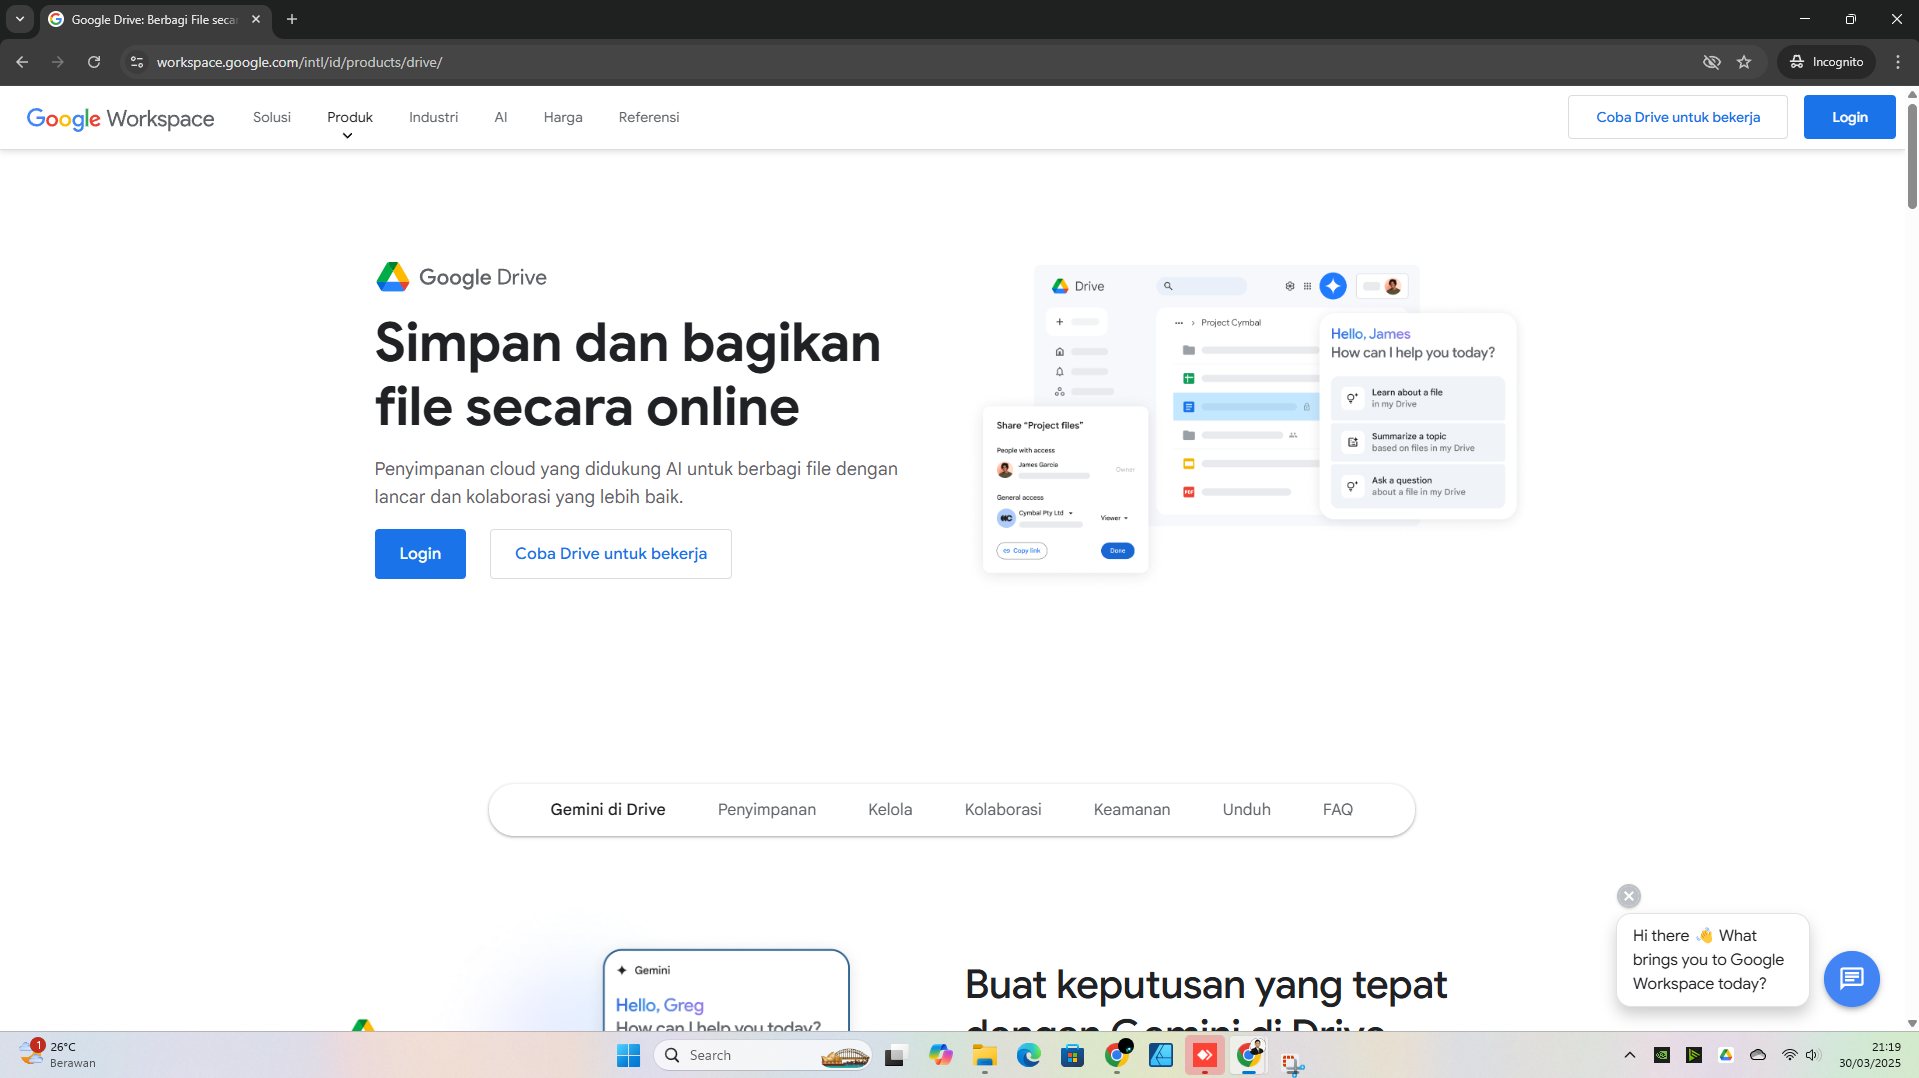Click the URL in the address bar
This screenshot has height=1078, width=1919.
299,62
